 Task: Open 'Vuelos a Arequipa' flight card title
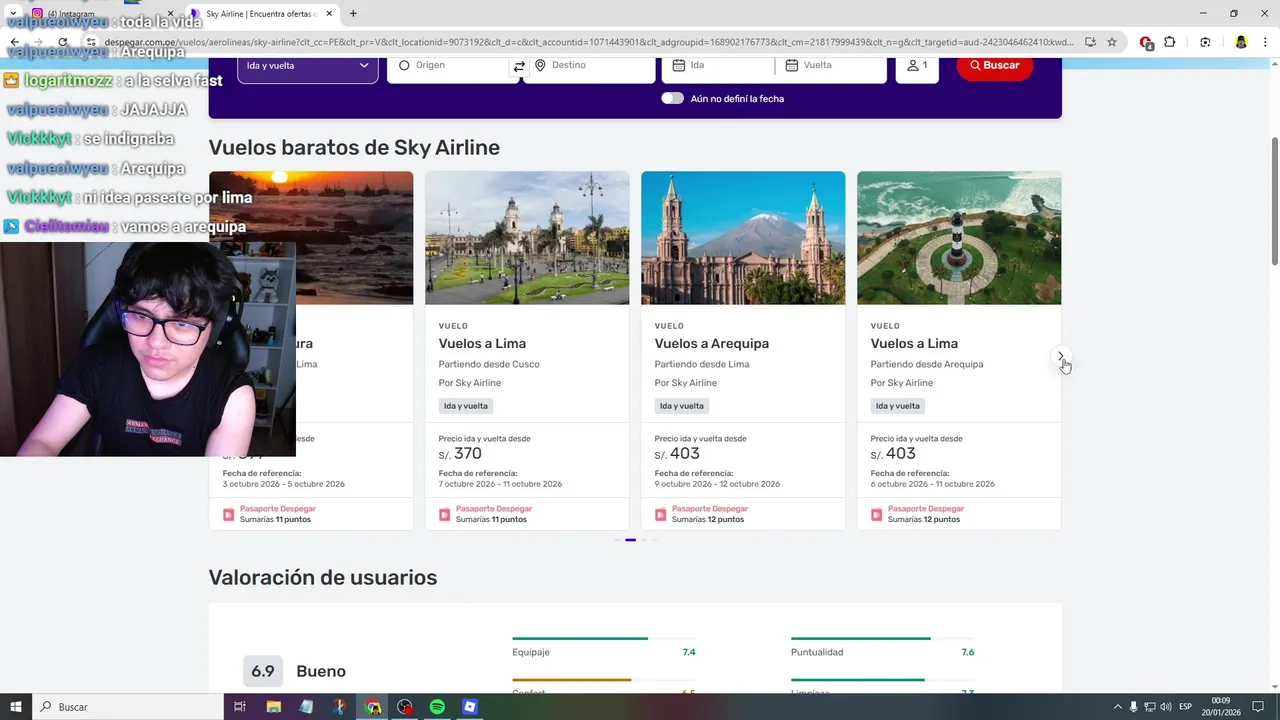point(712,343)
